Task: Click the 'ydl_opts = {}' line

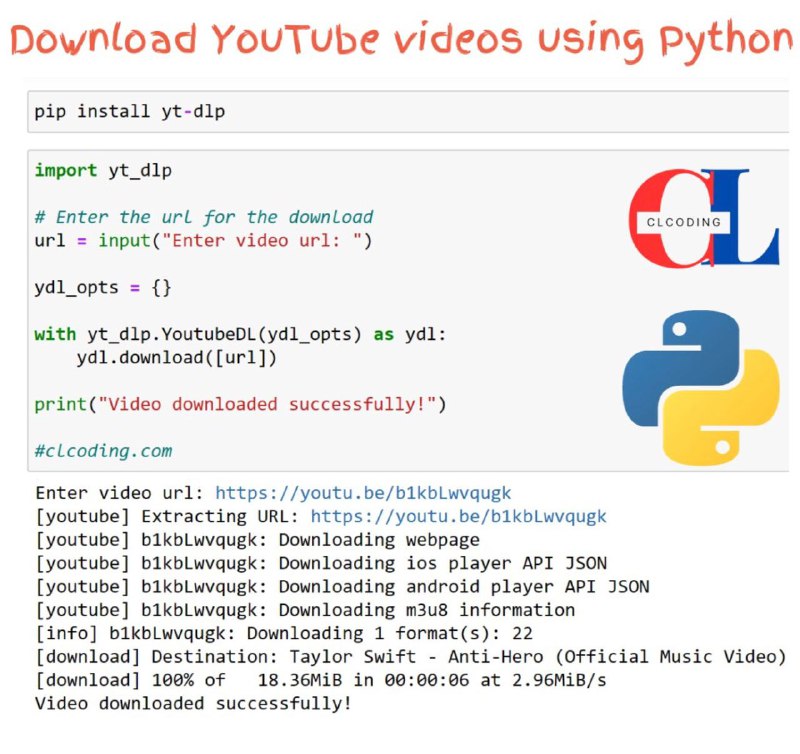Action: coord(103,288)
